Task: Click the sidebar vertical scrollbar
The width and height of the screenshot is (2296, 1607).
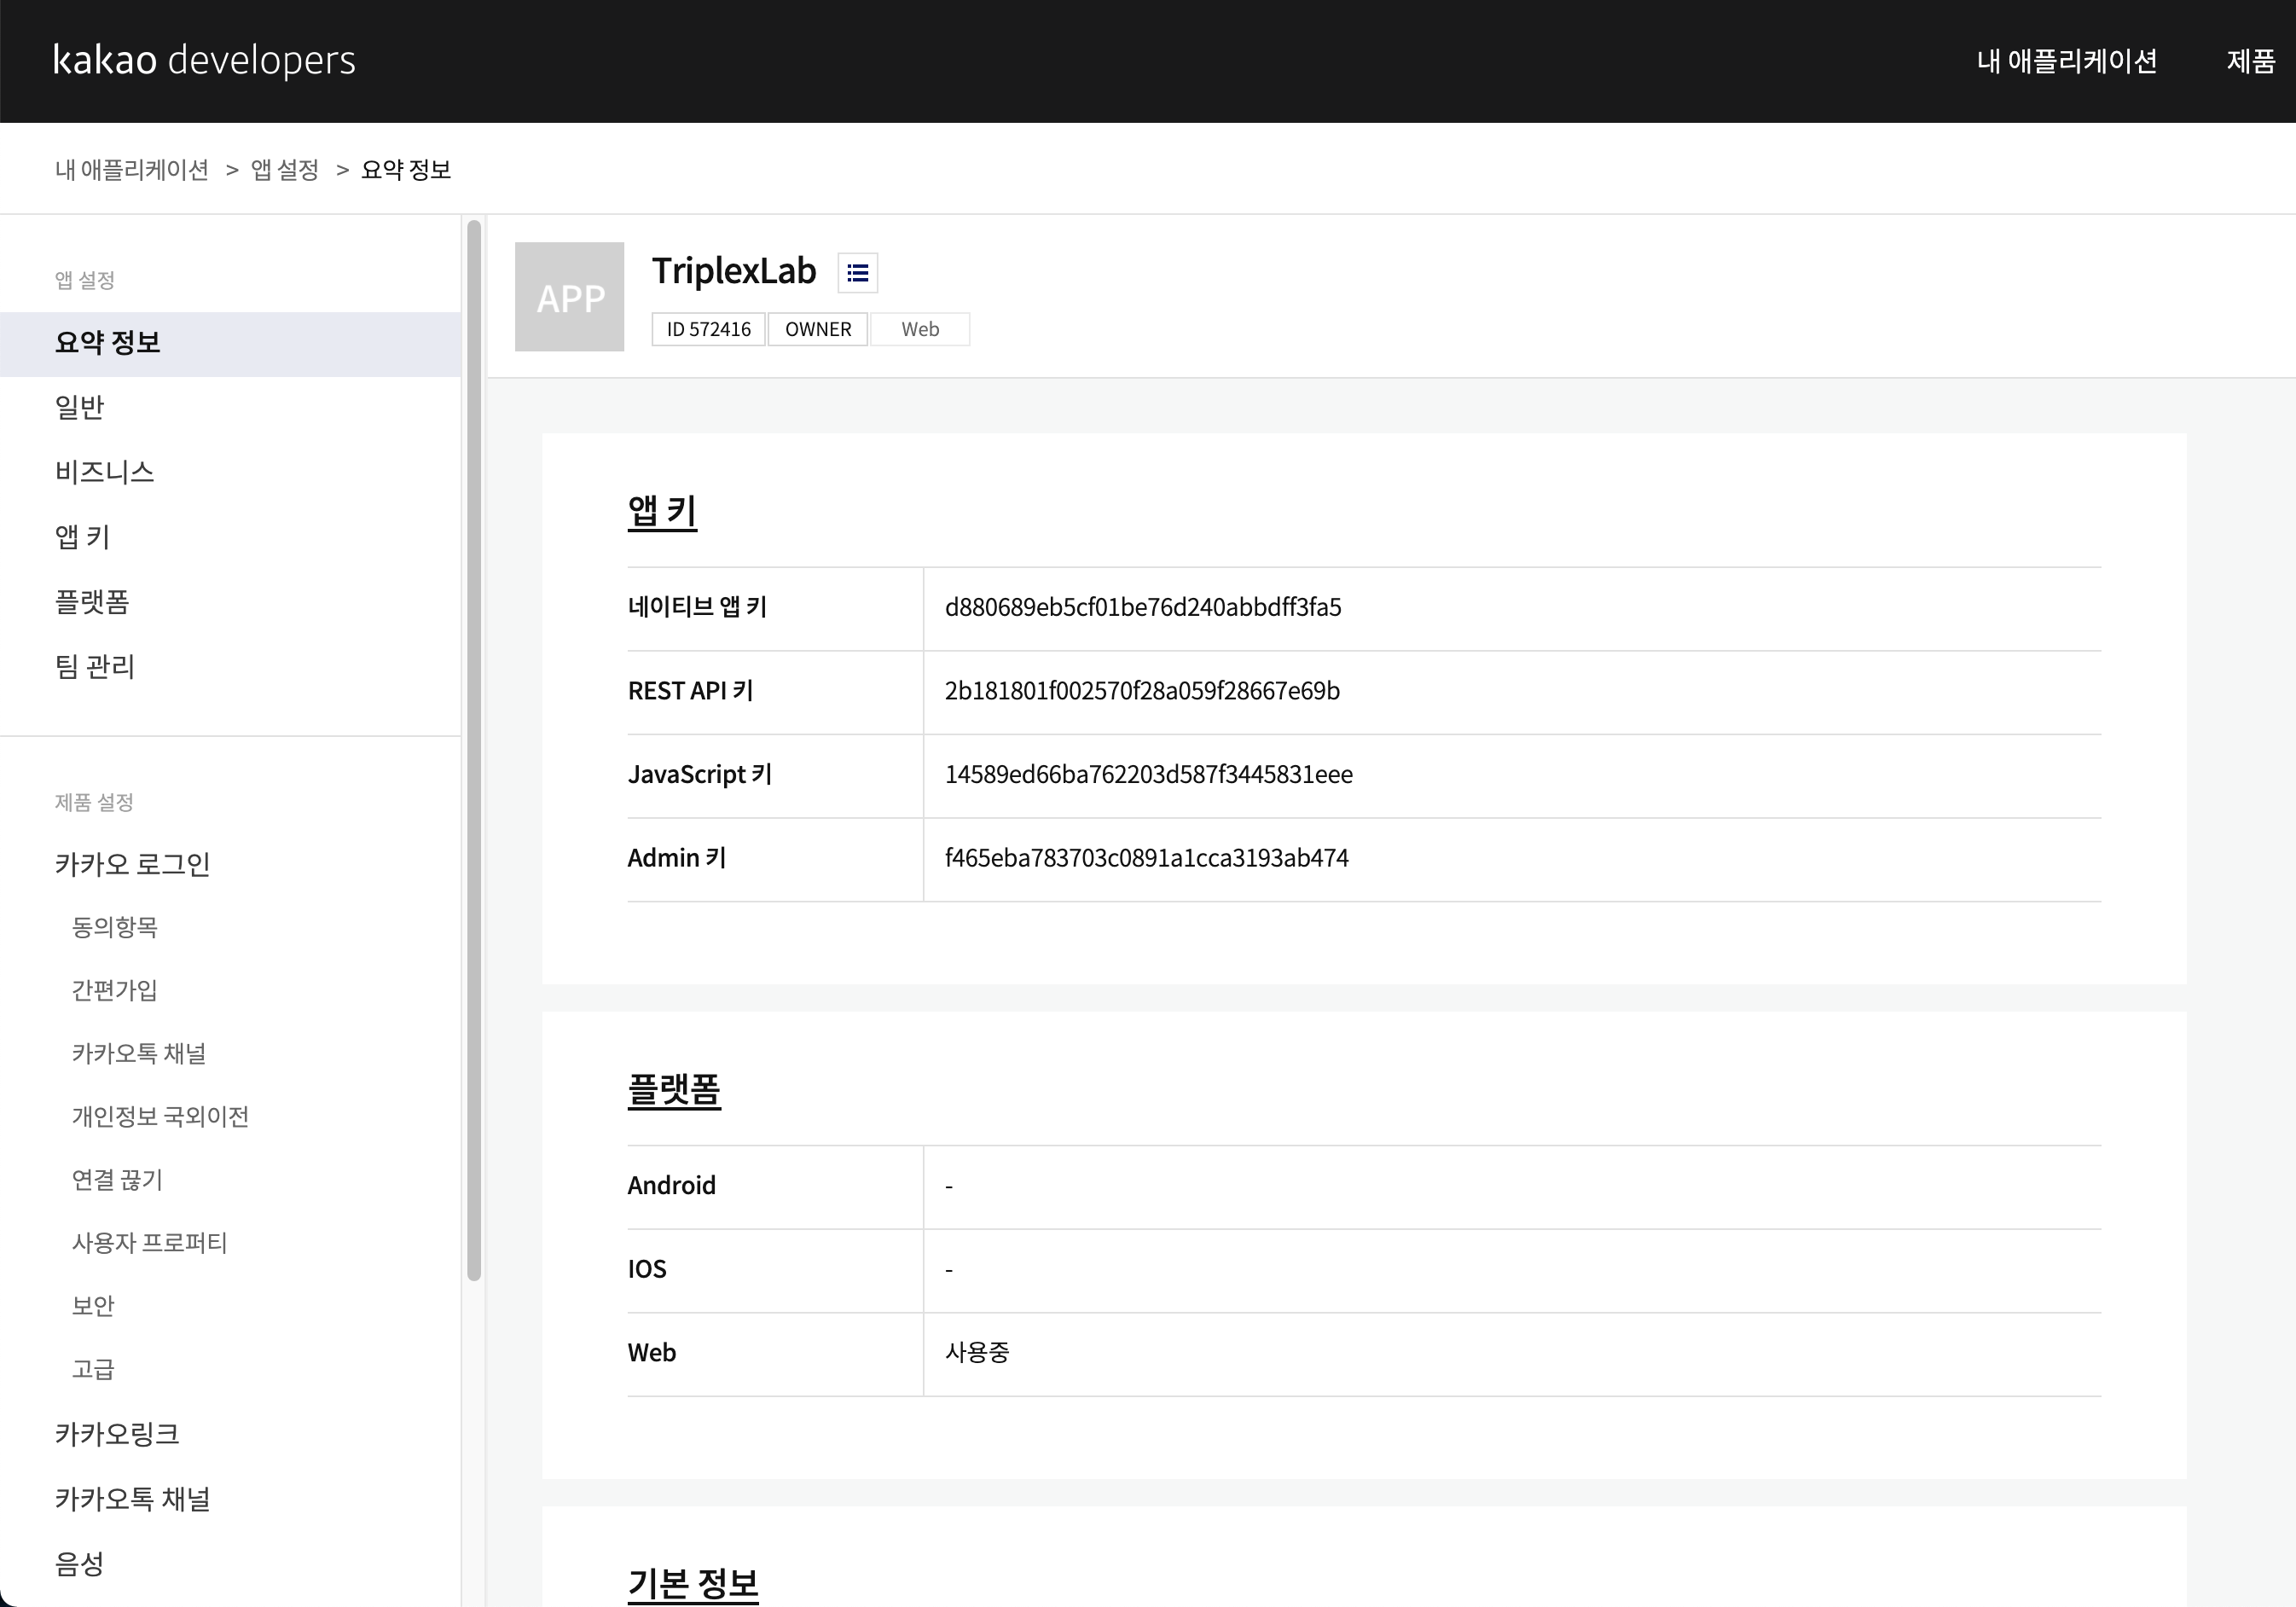Action: (x=474, y=750)
